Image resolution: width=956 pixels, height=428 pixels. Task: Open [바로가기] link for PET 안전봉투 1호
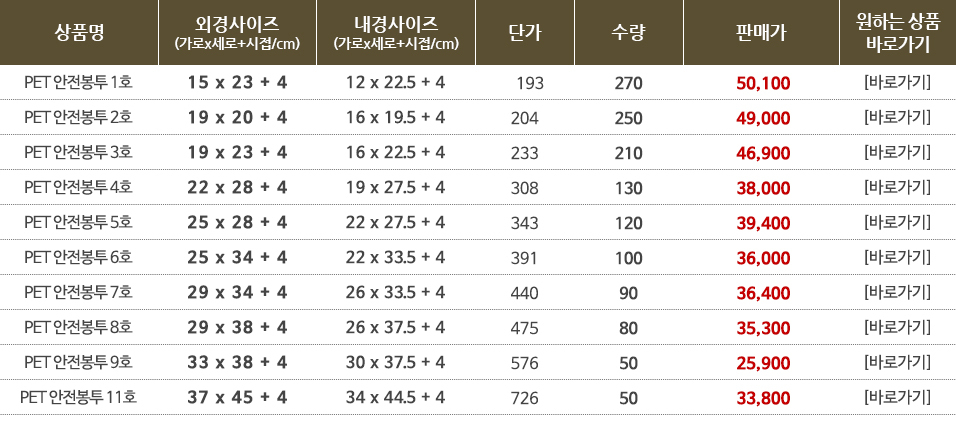(897, 82)
